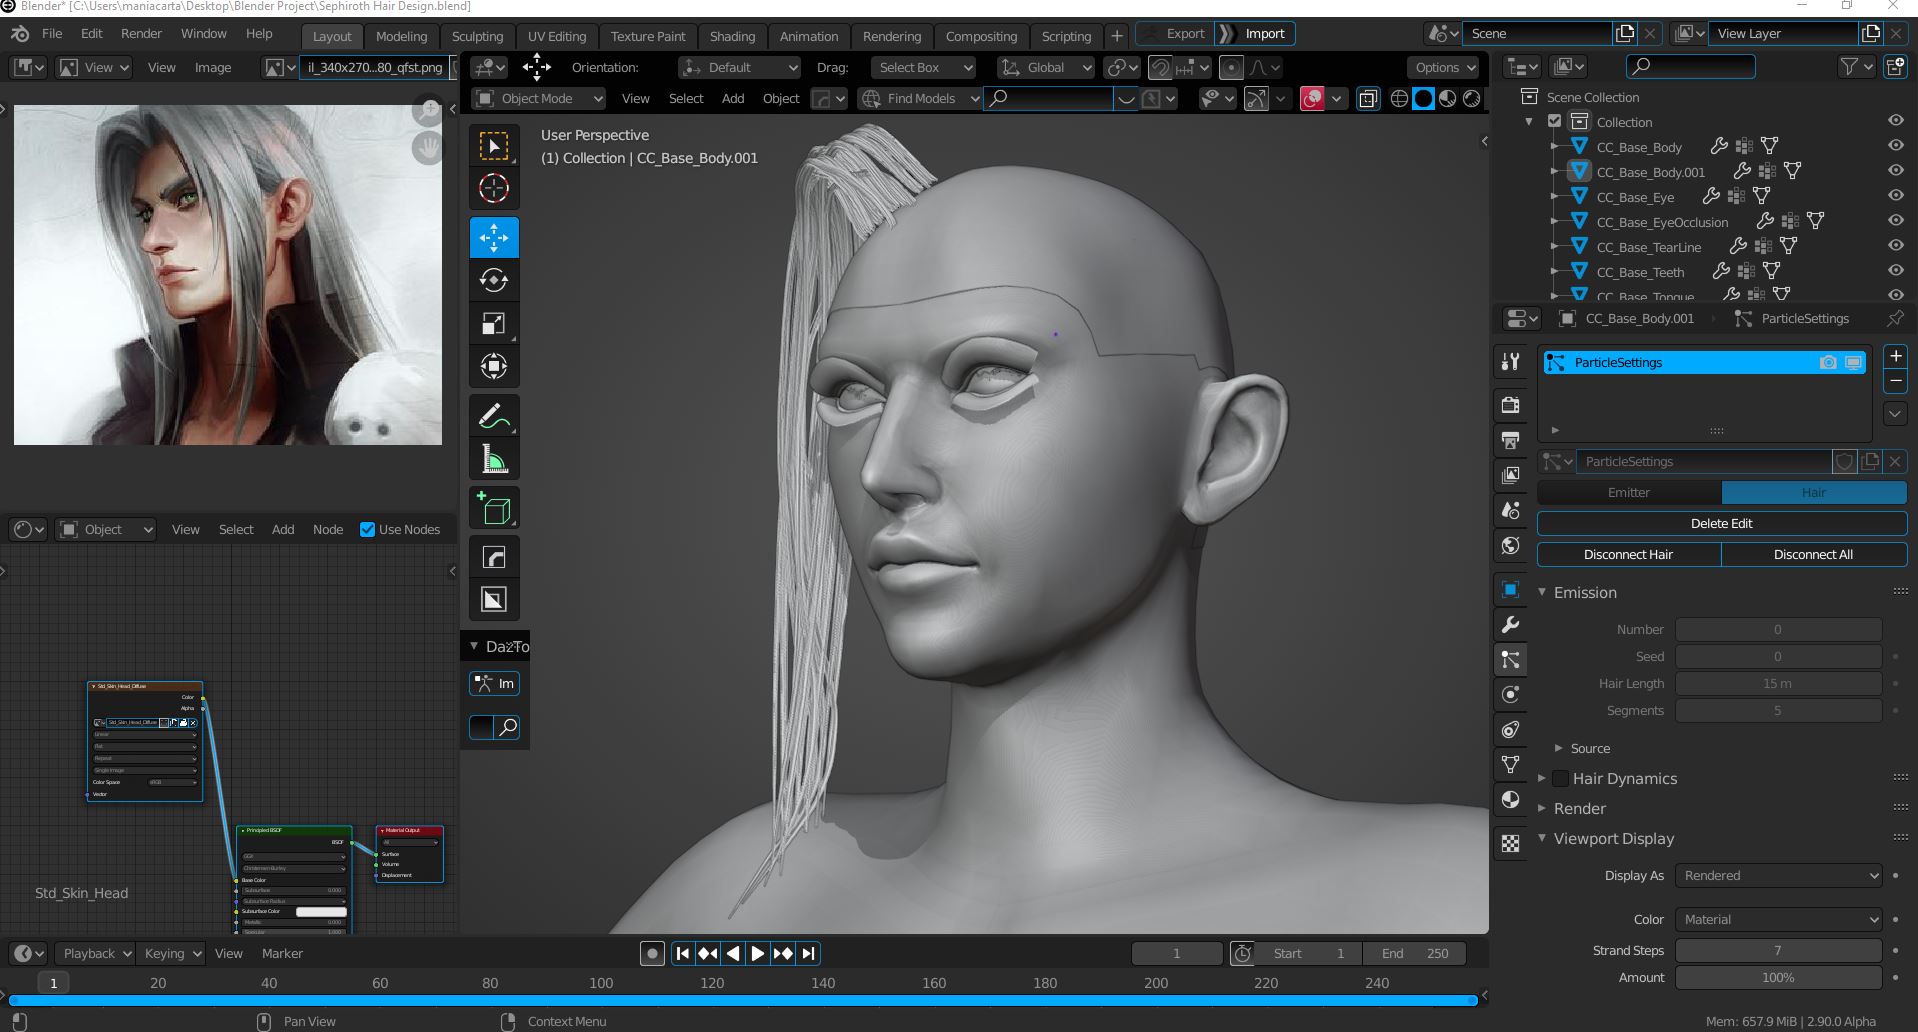The width and height of the screenshot is (1918, 1032).
Task: Open Options dropdown in viewport header
Action: point(1445,67)
